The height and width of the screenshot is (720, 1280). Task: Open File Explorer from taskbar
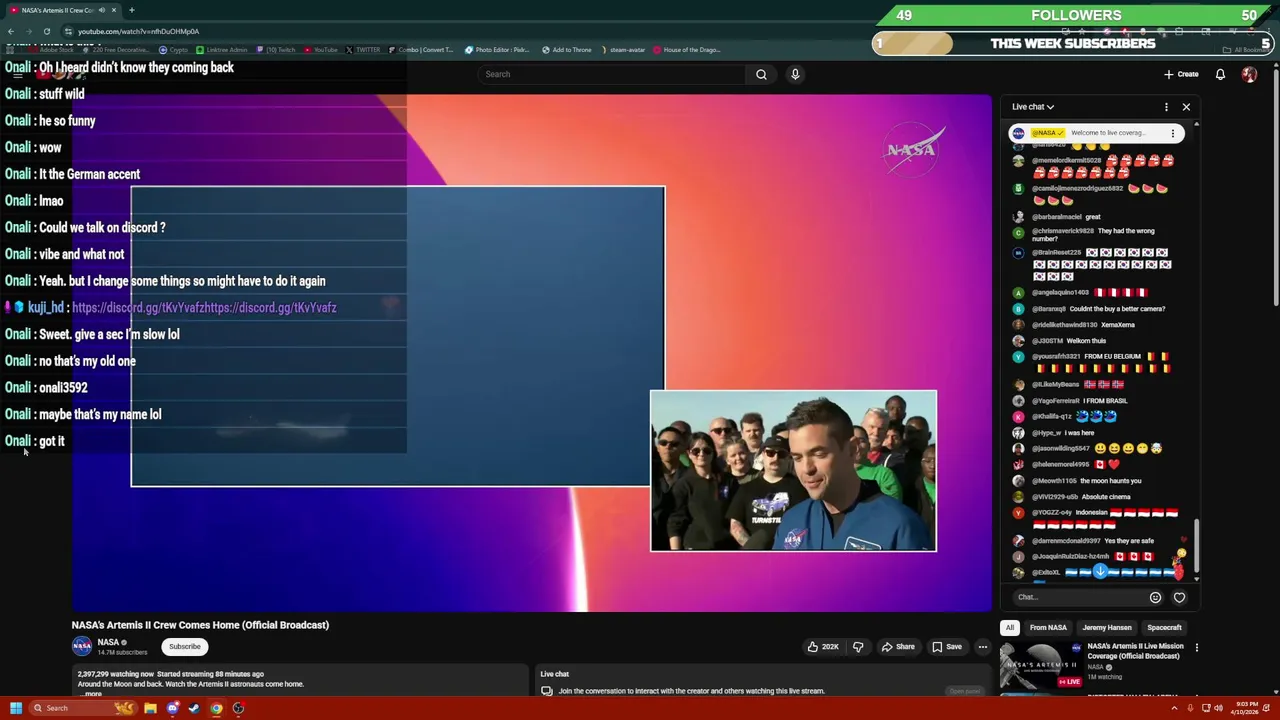pos(150,708)
